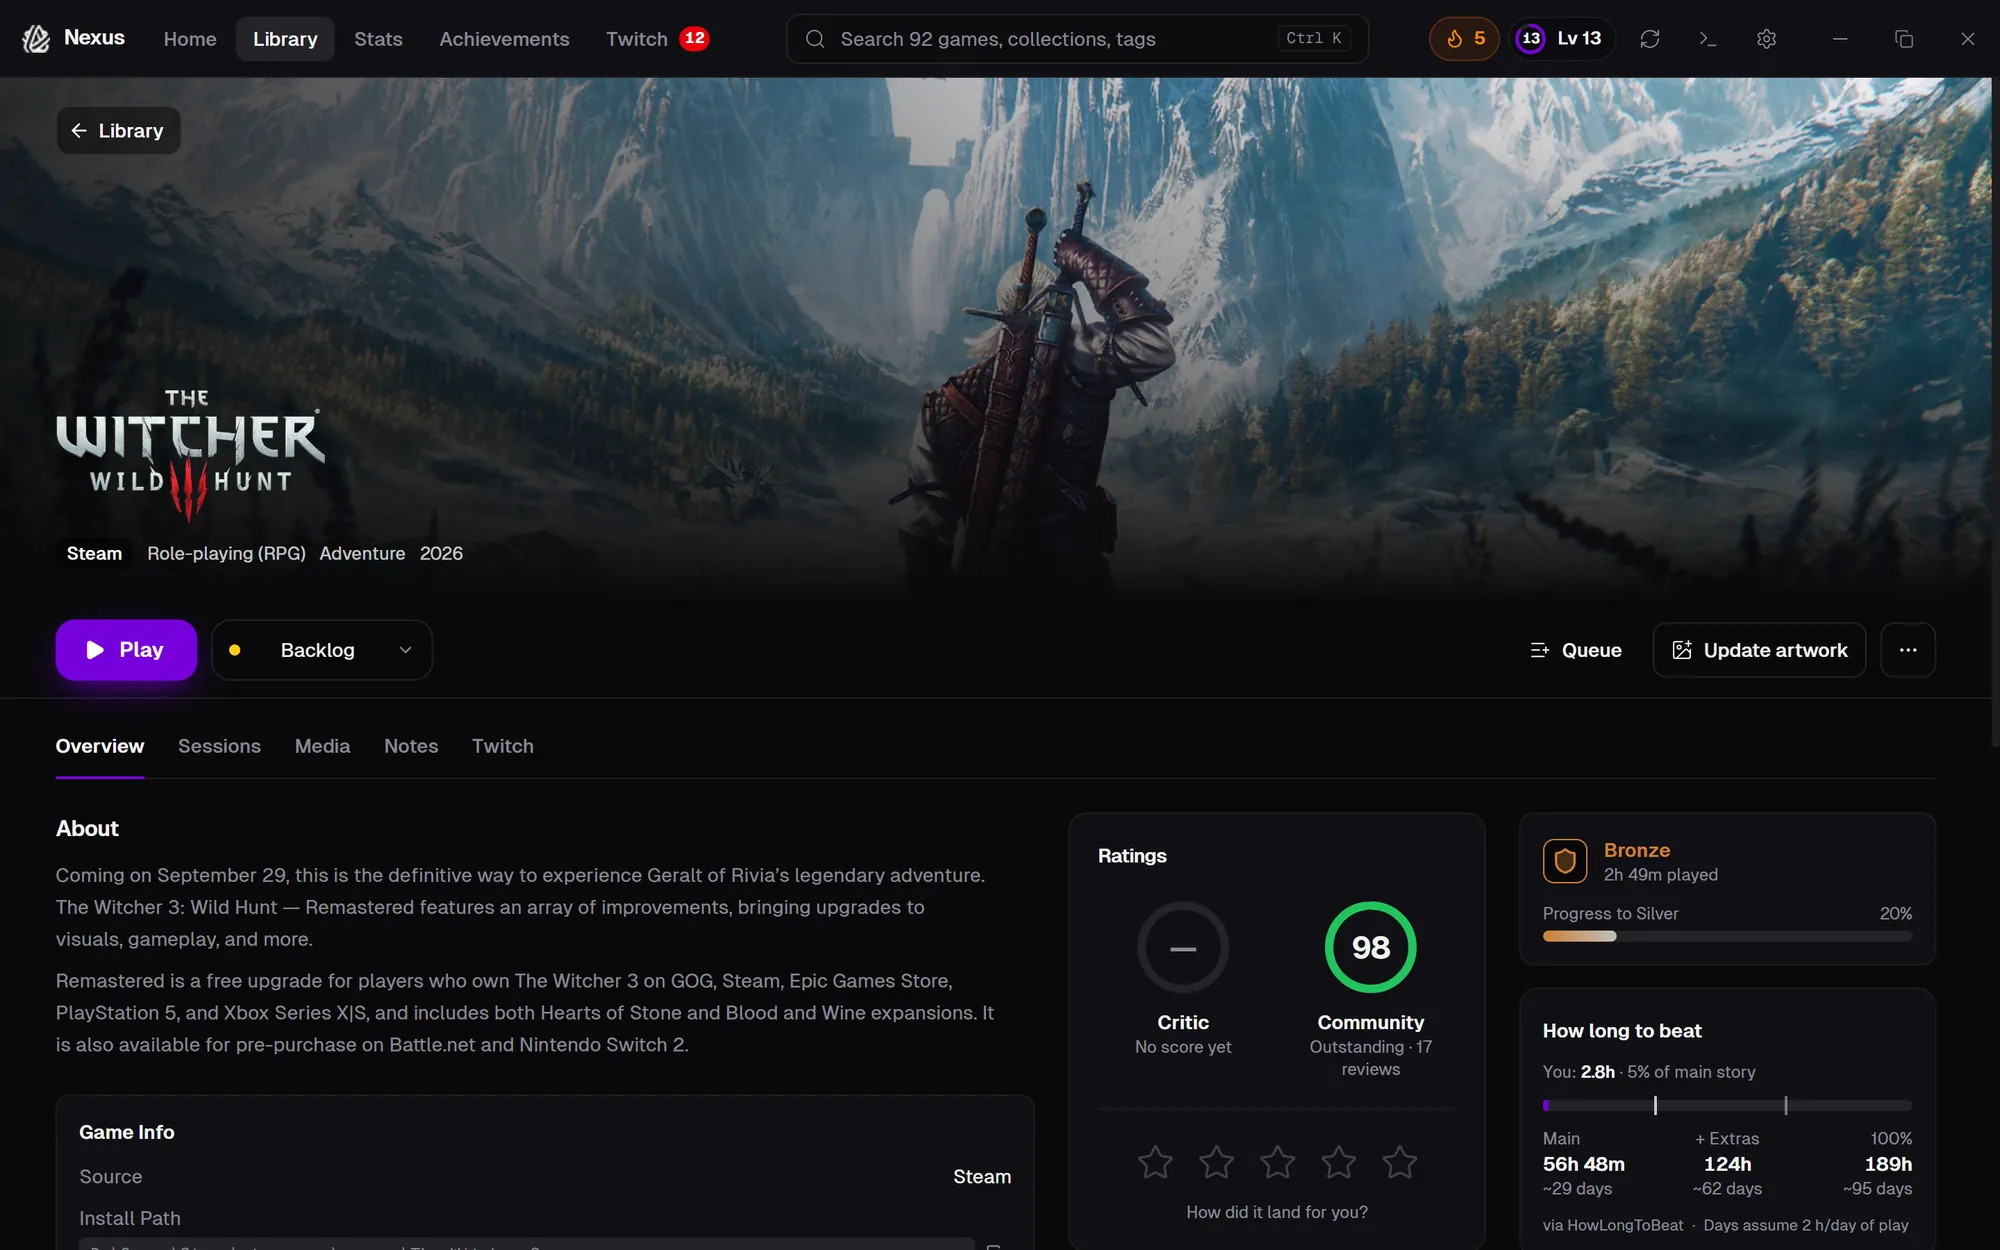
Task: Click the Role-playing (RPG) genre tag
Action: point(226,553)
